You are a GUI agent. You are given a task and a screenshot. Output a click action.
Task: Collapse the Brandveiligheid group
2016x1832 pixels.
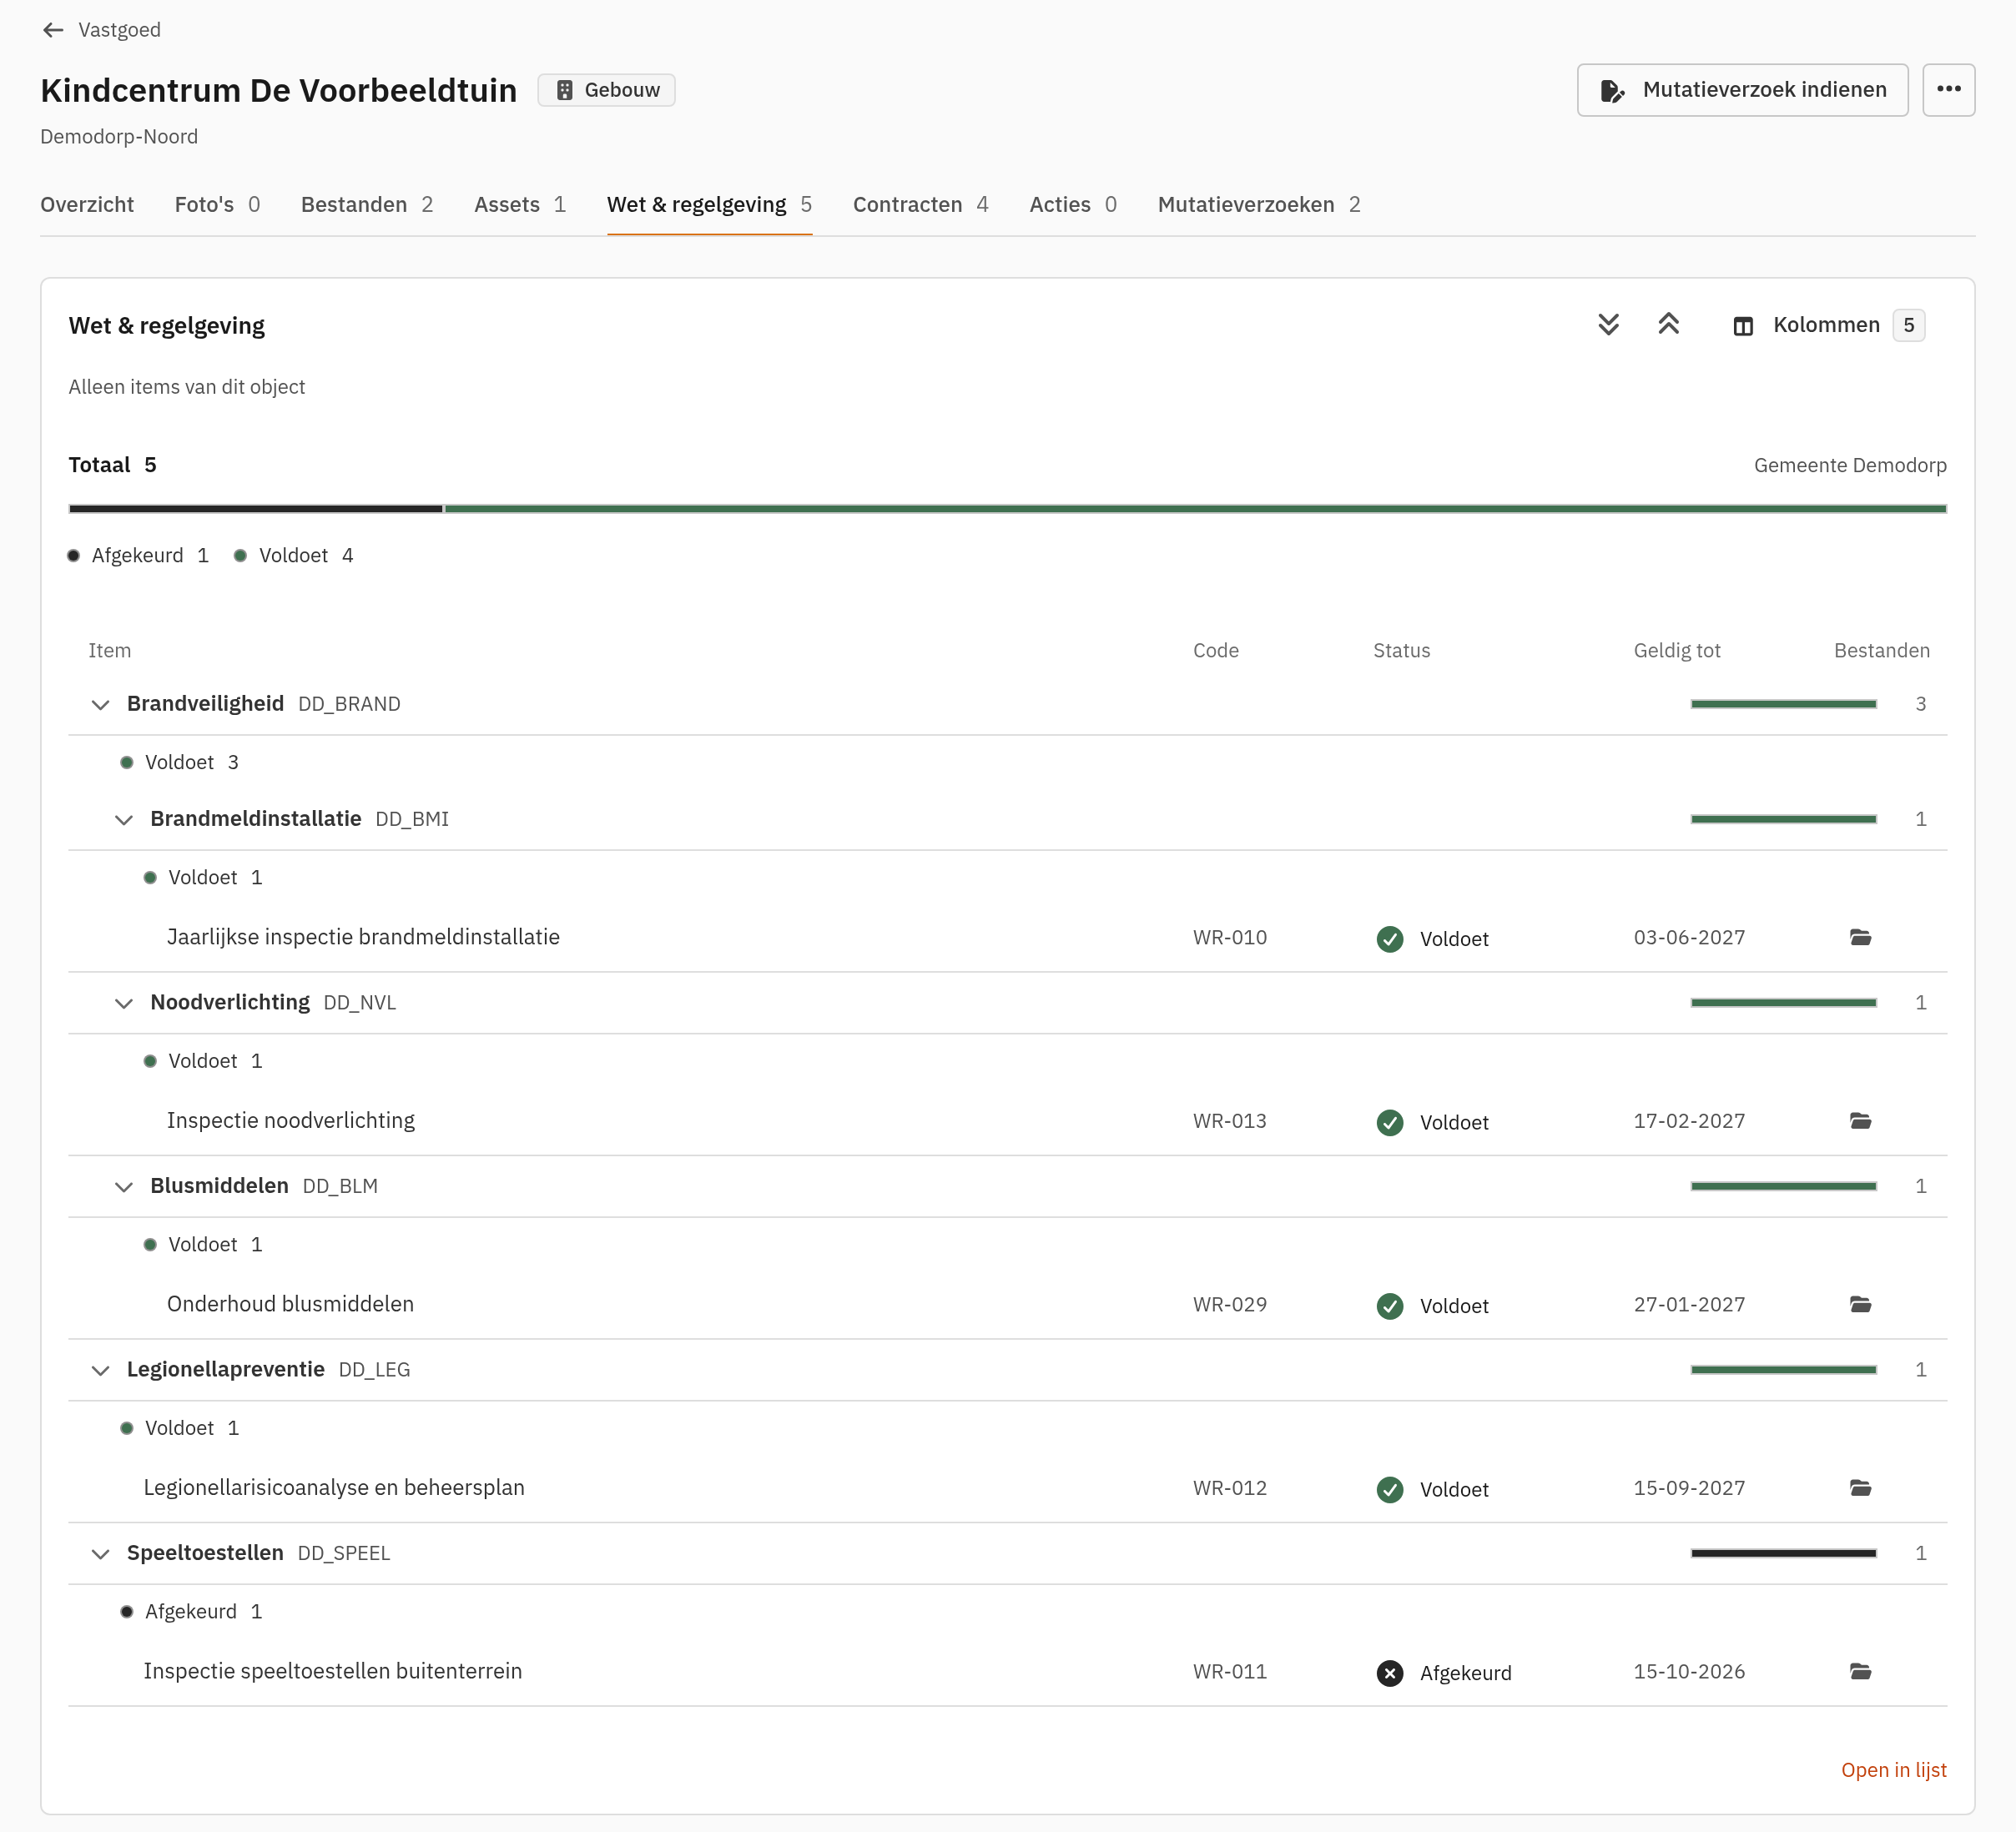click(100, 705)
